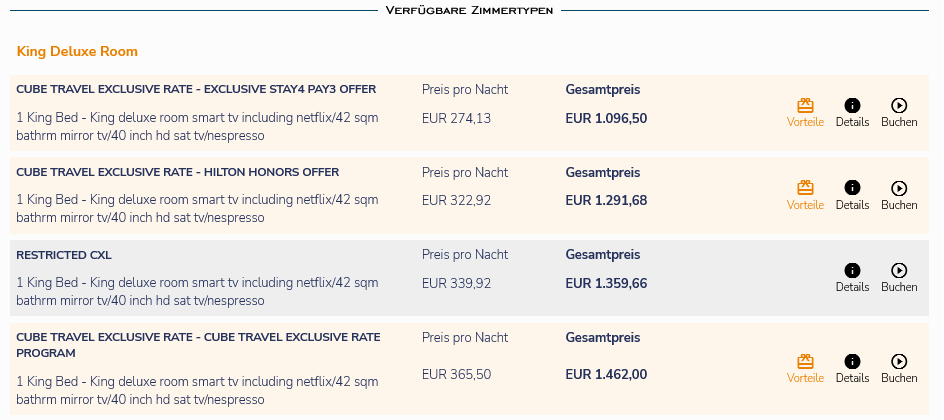Click the RESTRICTED CXL rate title
The image size is (944, 420).
click(x=64, y=255)
